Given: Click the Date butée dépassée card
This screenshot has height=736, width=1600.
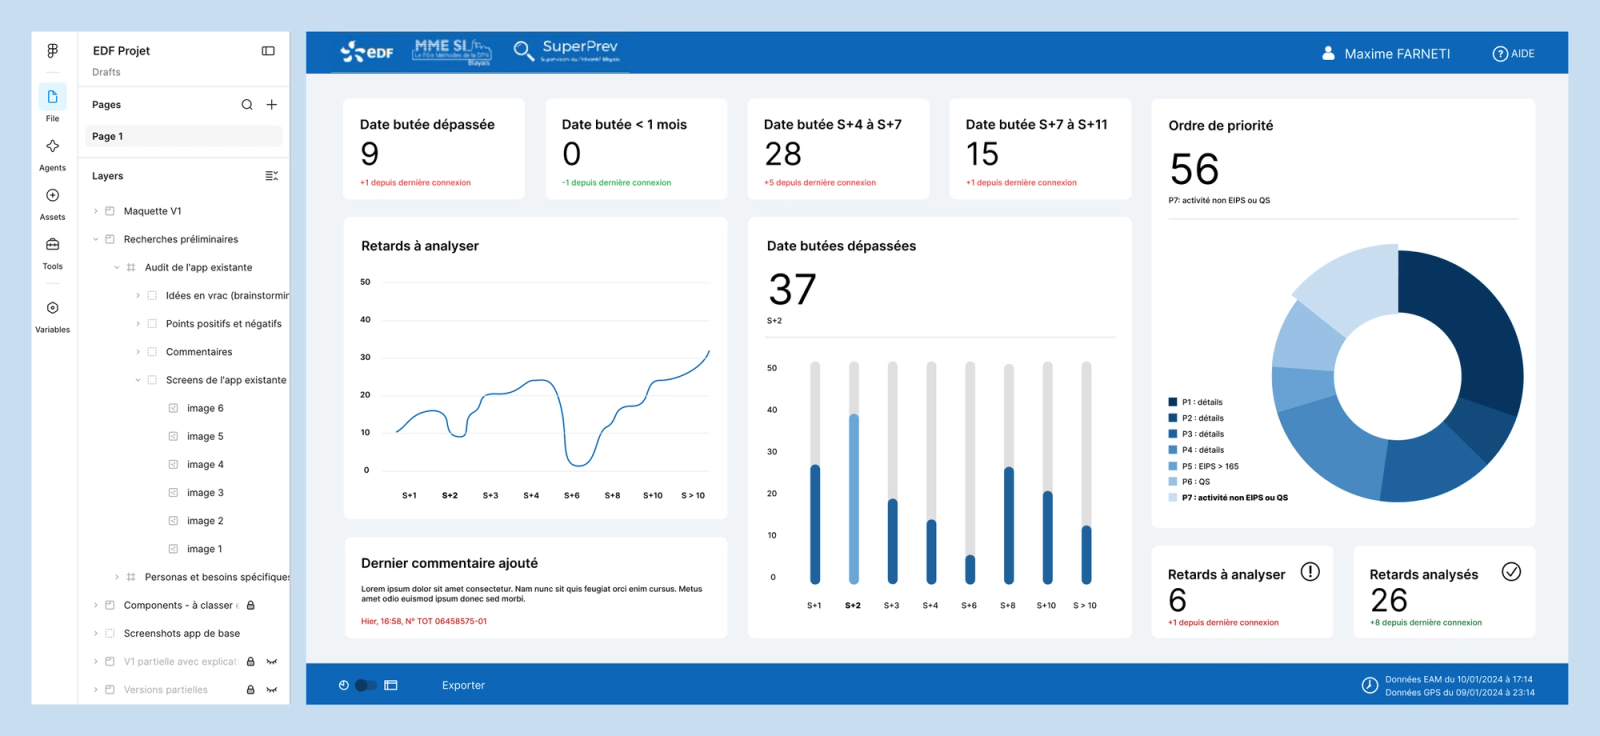Looking at the screenshot, I should [x=434, y=149].
